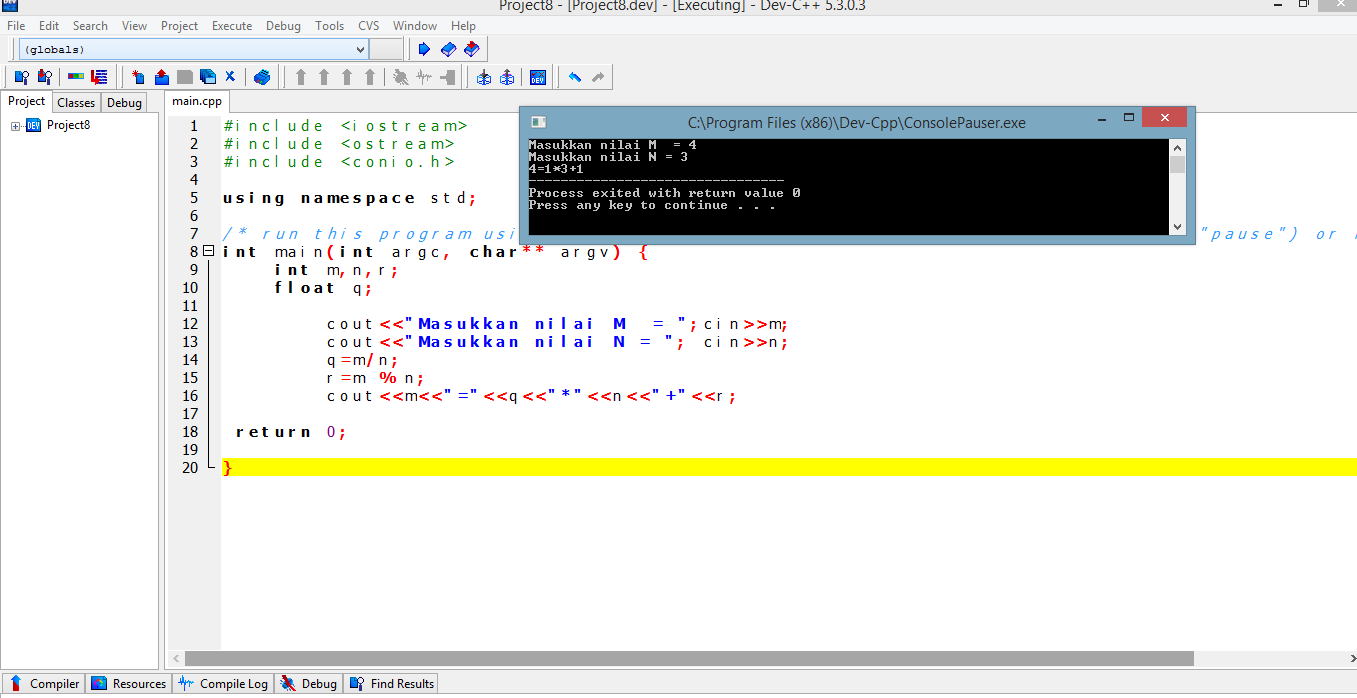This screenshot has width=1357, height=698.
Task: Click the DEV syntax check icon
Action: click(538, 77)
